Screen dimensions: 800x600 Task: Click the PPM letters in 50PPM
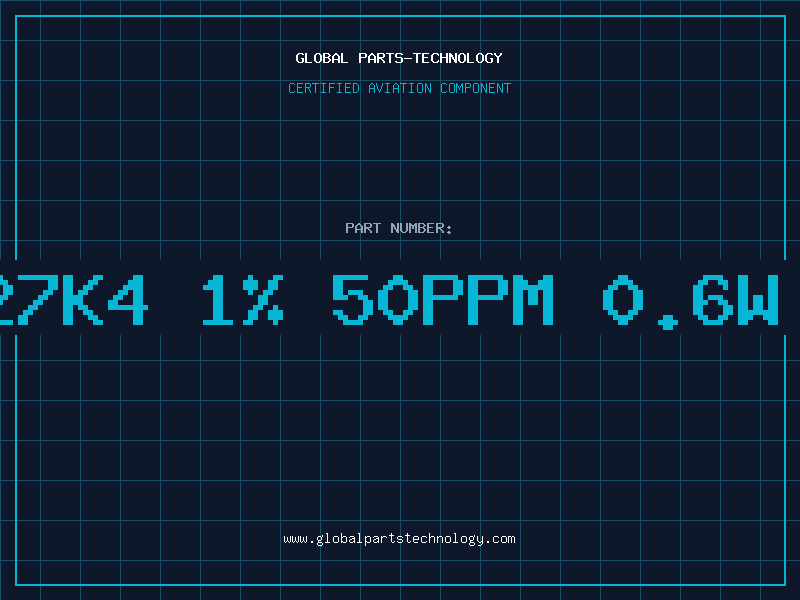coord(488,300)
